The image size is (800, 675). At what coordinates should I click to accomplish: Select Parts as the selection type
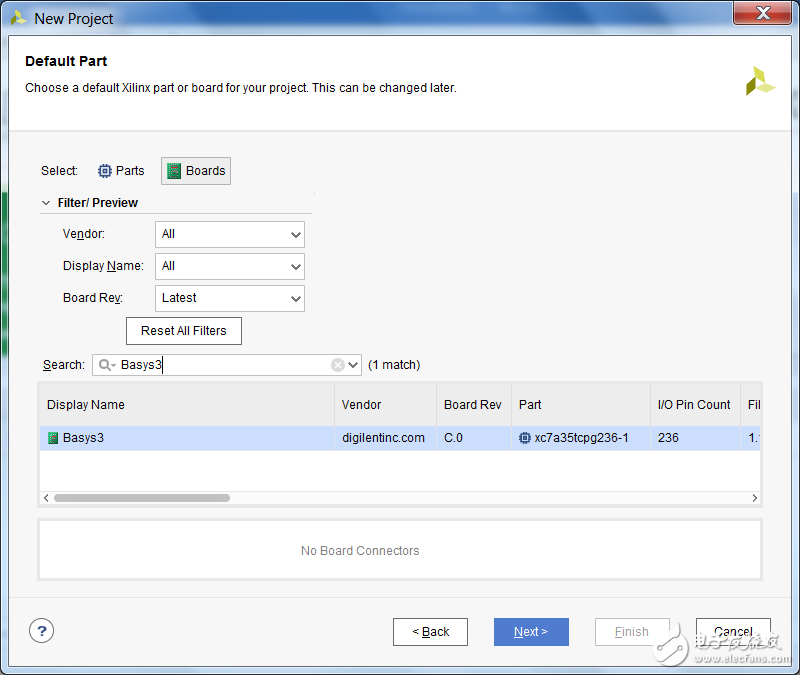pyautogui.click(x=121, y=171)
